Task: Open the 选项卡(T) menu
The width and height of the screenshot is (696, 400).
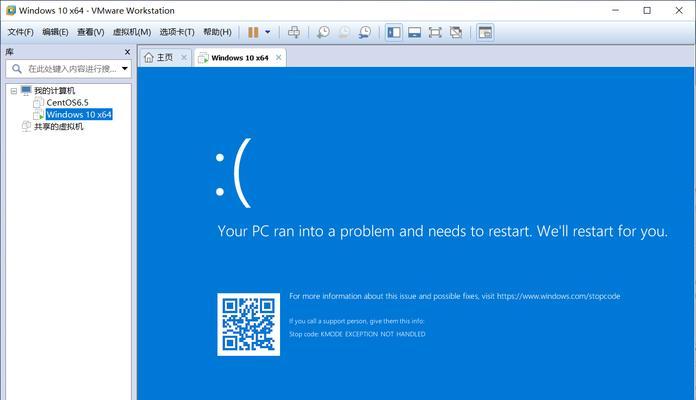Action: (177, 32)
